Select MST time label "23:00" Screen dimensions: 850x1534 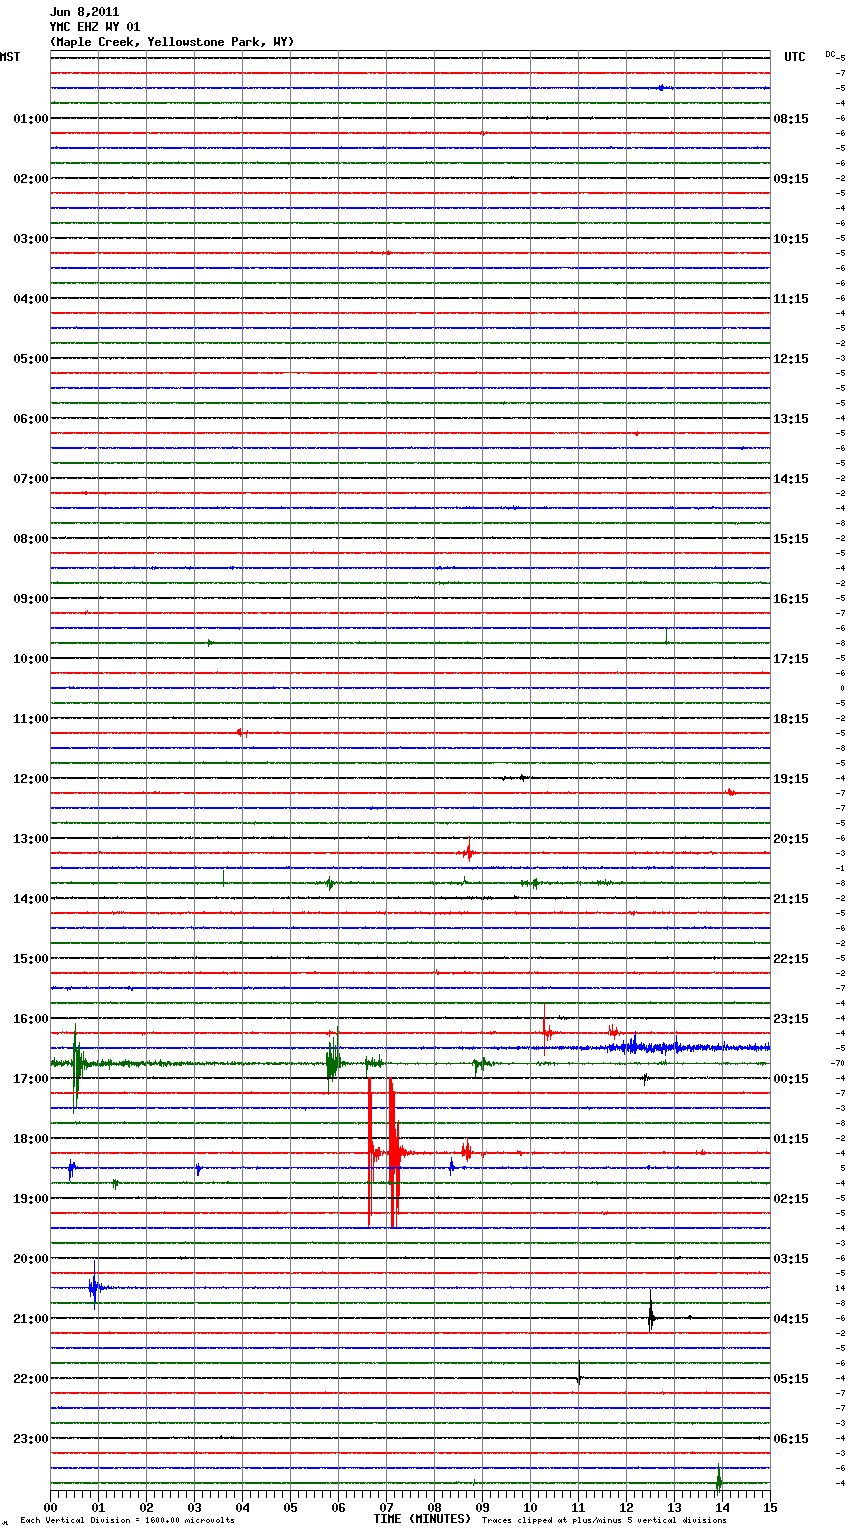pos(31,1439)
